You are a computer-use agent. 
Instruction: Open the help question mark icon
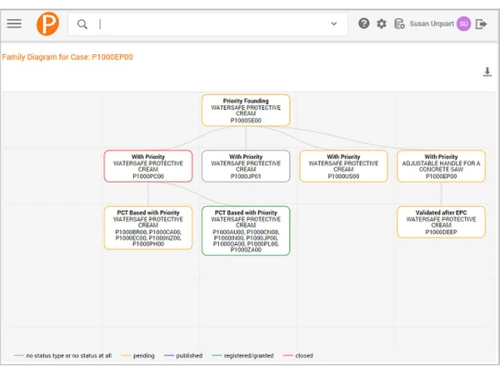tap(364, 24)
